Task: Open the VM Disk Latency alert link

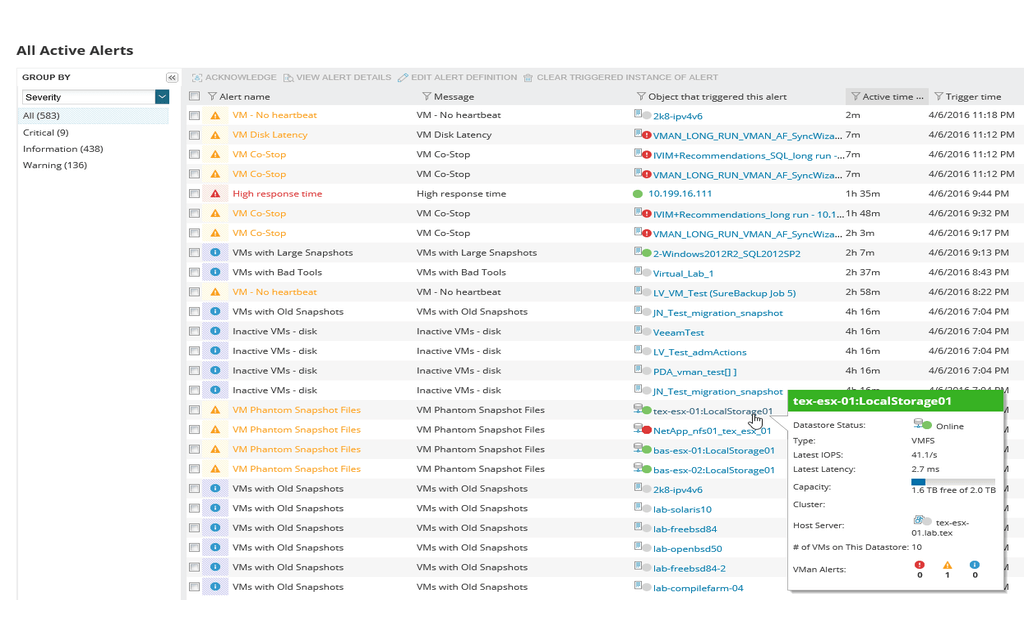Action: (x=270, y=135)
